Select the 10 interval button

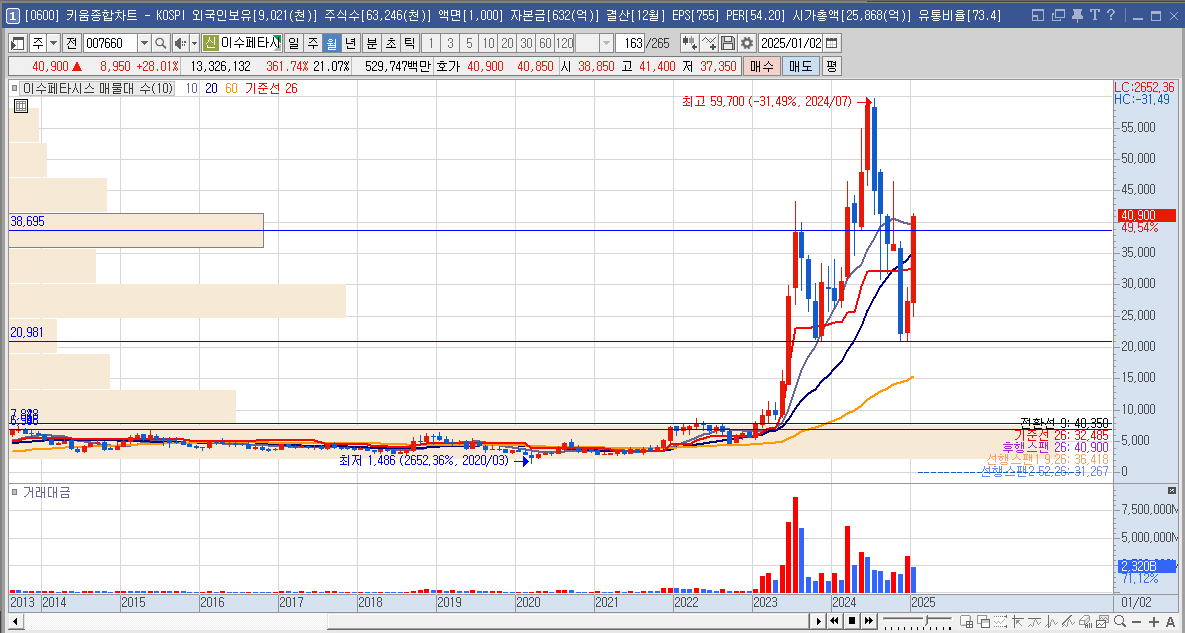488,43
